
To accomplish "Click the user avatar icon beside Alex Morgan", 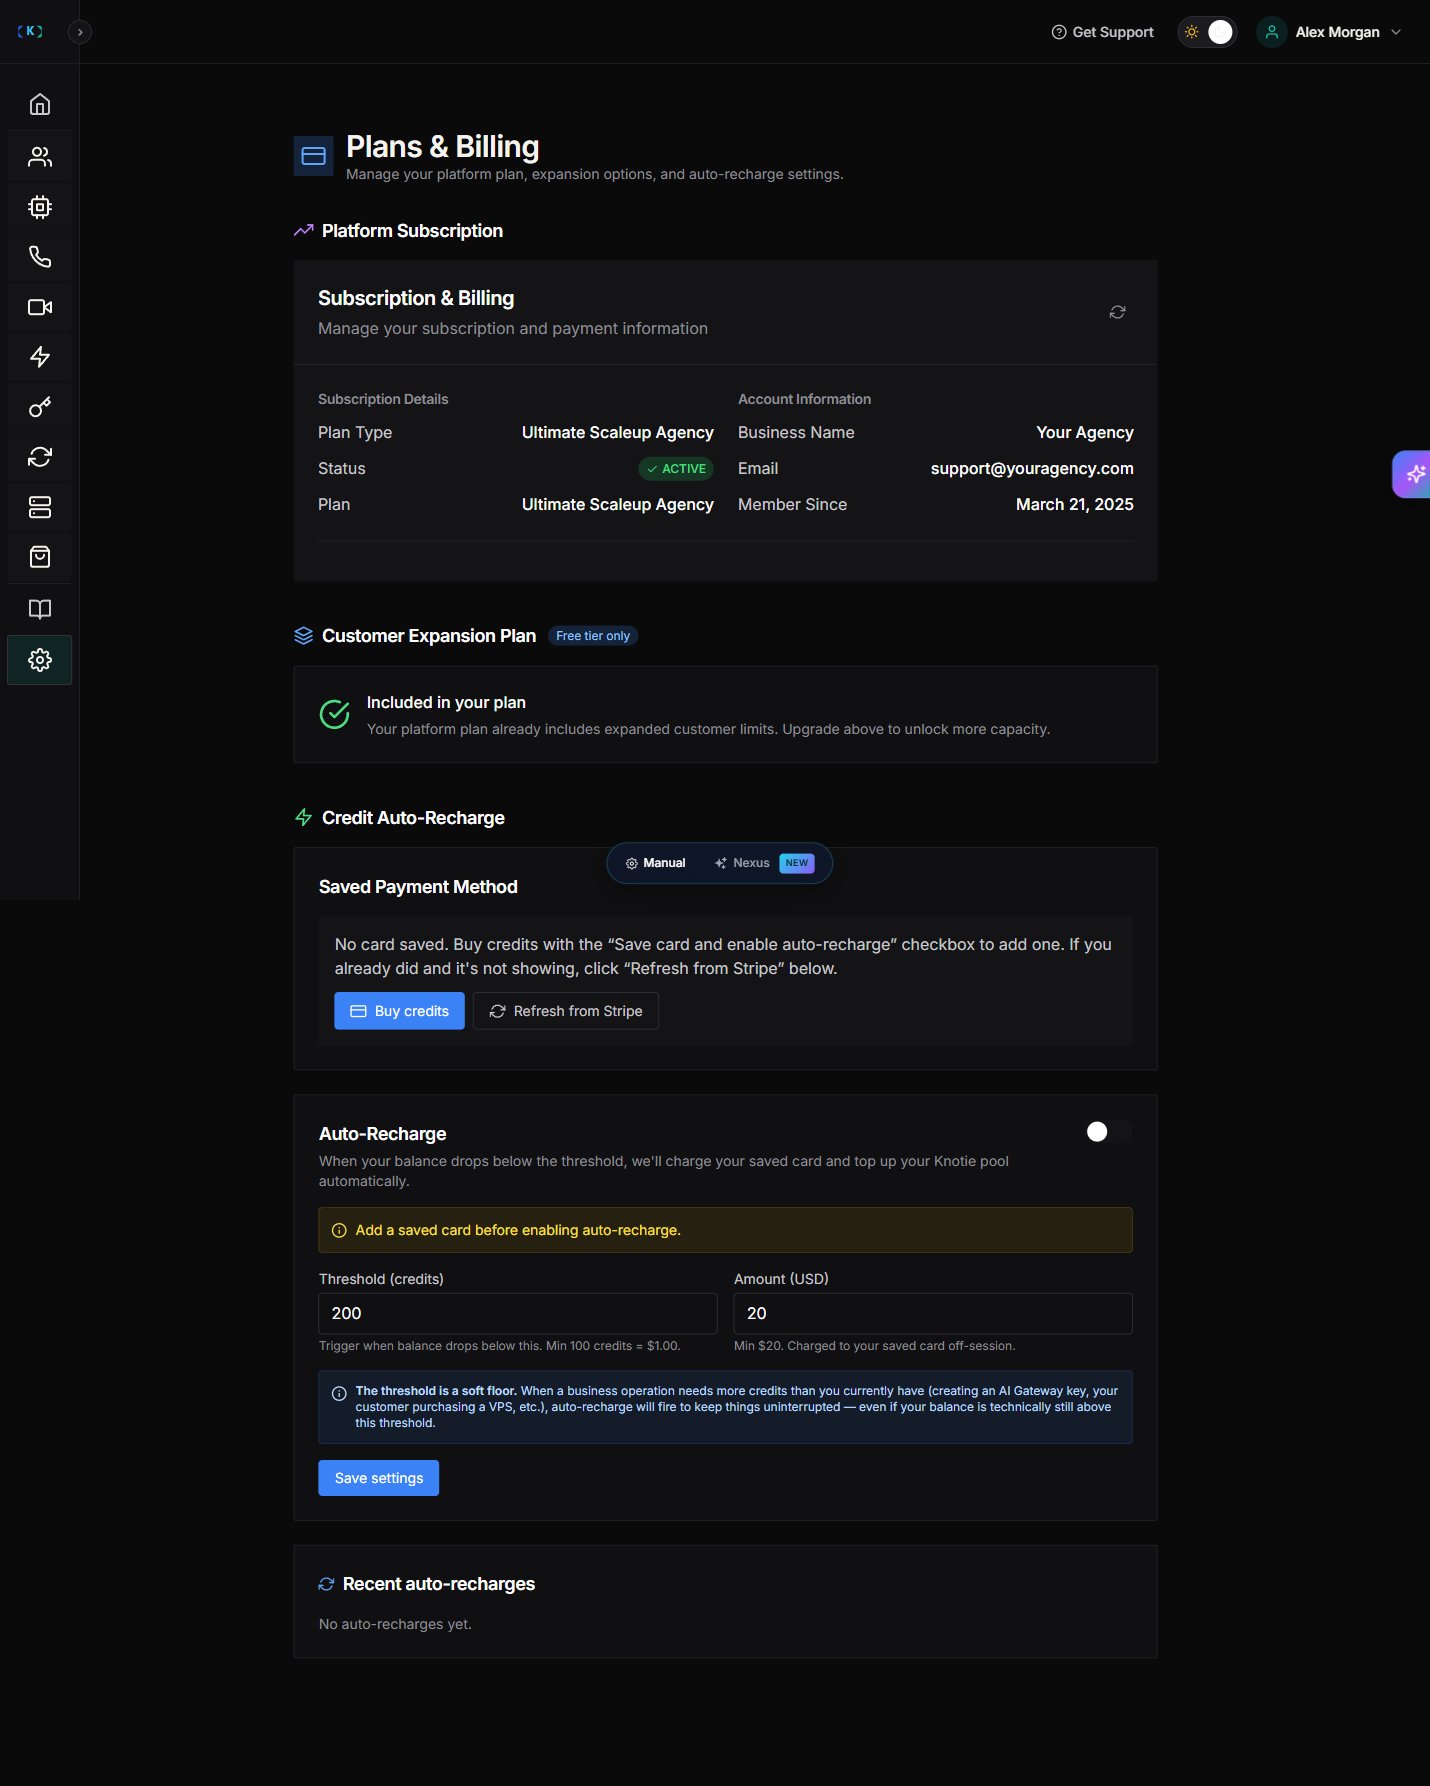I will pos(1272,32).
